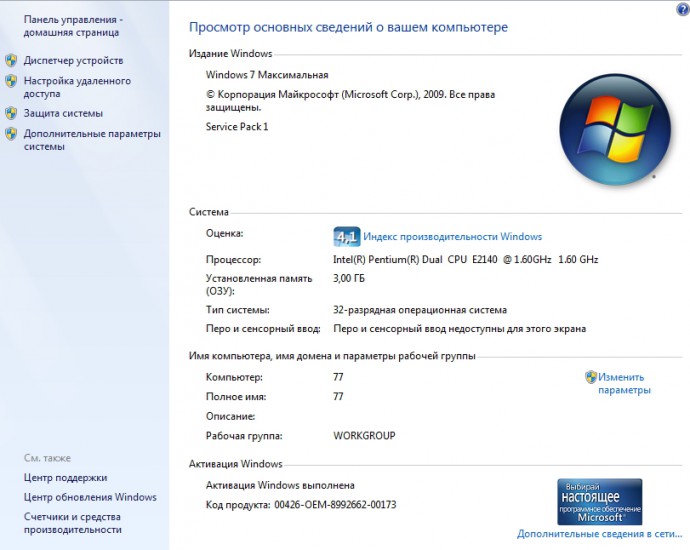Image resolution: width=690 pixels, height=550 pixels.
Task: Click the installed memory value 3,00 ГБ
Action: tap(349, 279)
